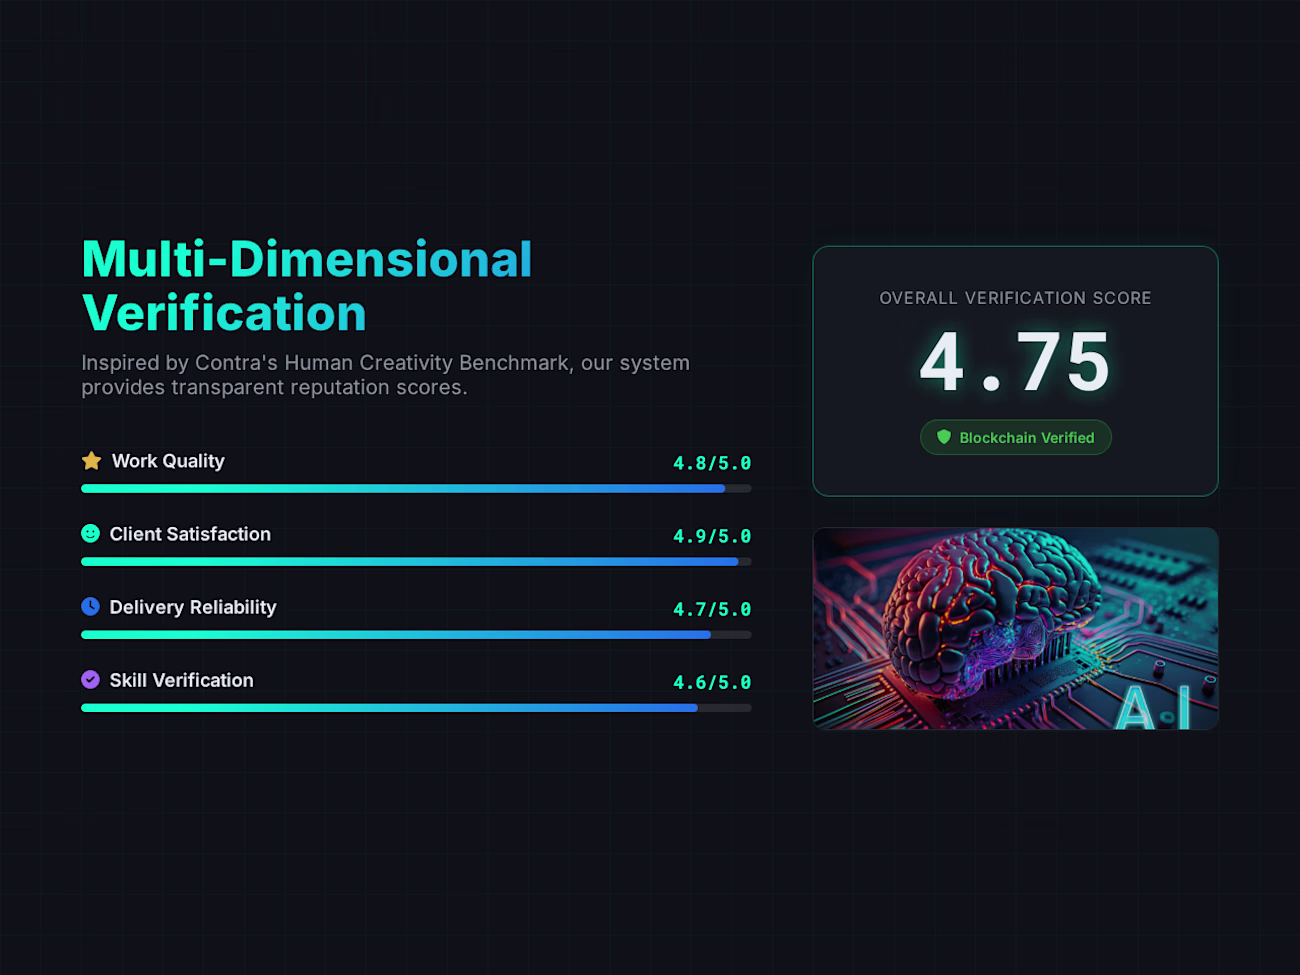This screenshot has height=975, width=1300.
Task: Click the 4.7/5.0 Delivery Reliability score
Action: pos(712,609)
